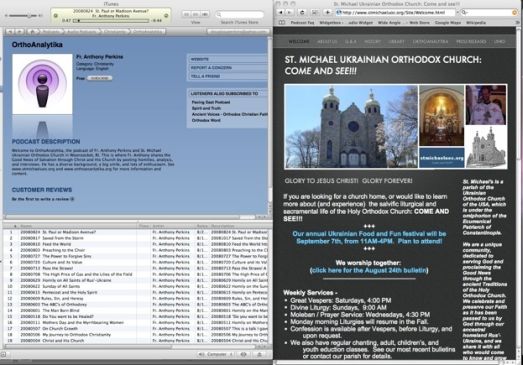Go back in the Safari browser
This screenshot has height=365, width=523.
click(x=281, y=12)
